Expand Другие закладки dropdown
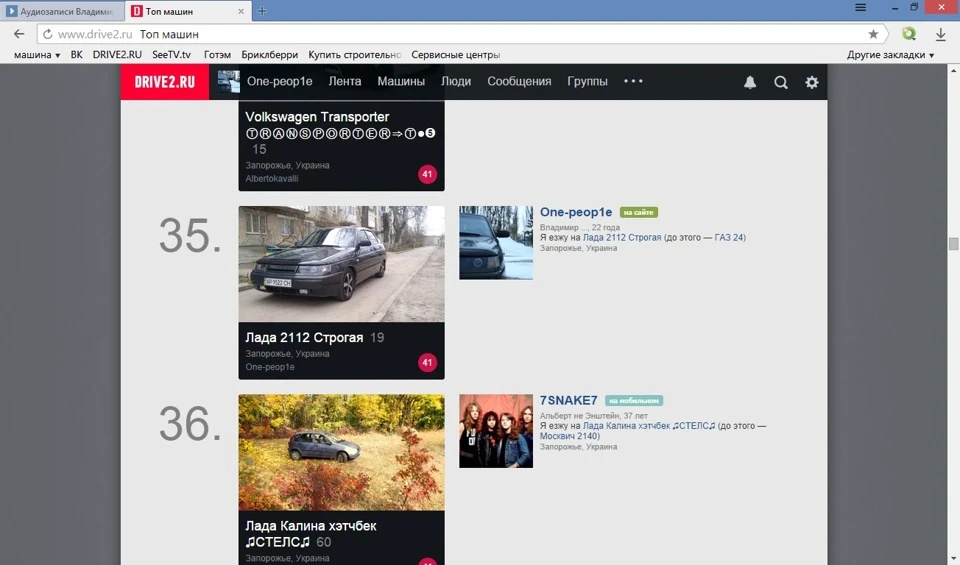 click(x=890, y=54)
